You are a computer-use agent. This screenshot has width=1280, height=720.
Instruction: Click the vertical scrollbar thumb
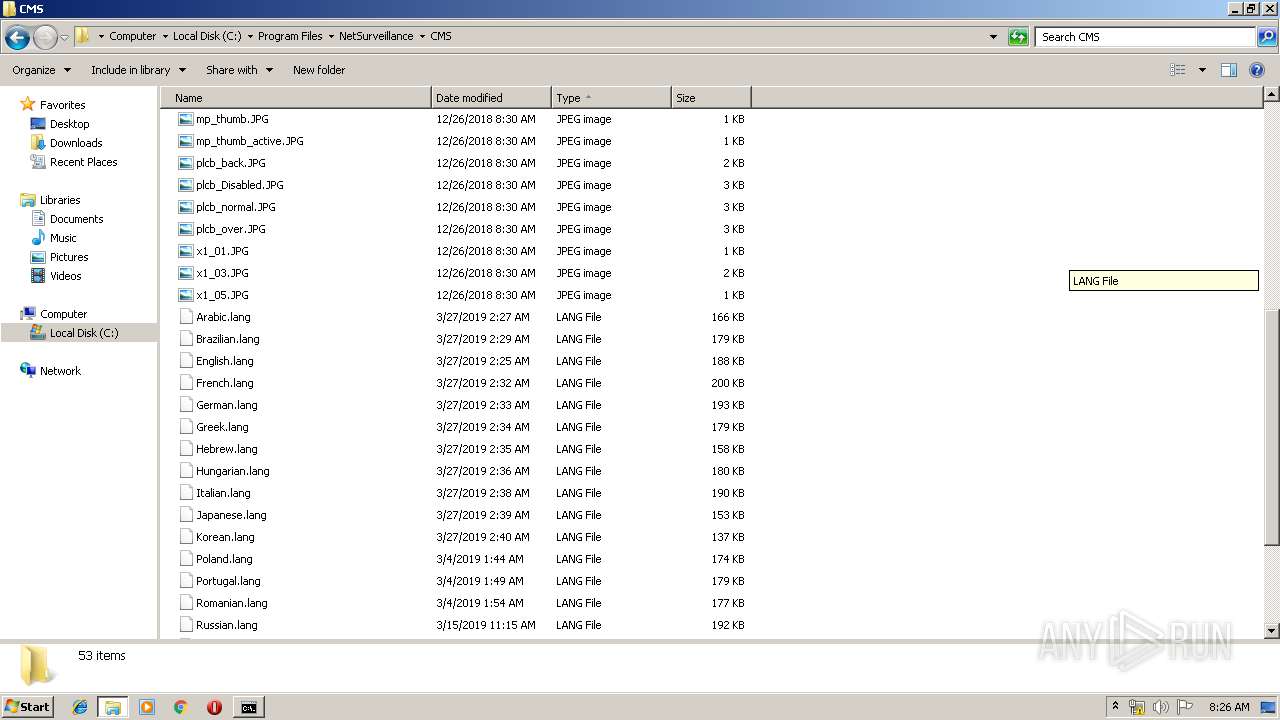[1272, 427]
